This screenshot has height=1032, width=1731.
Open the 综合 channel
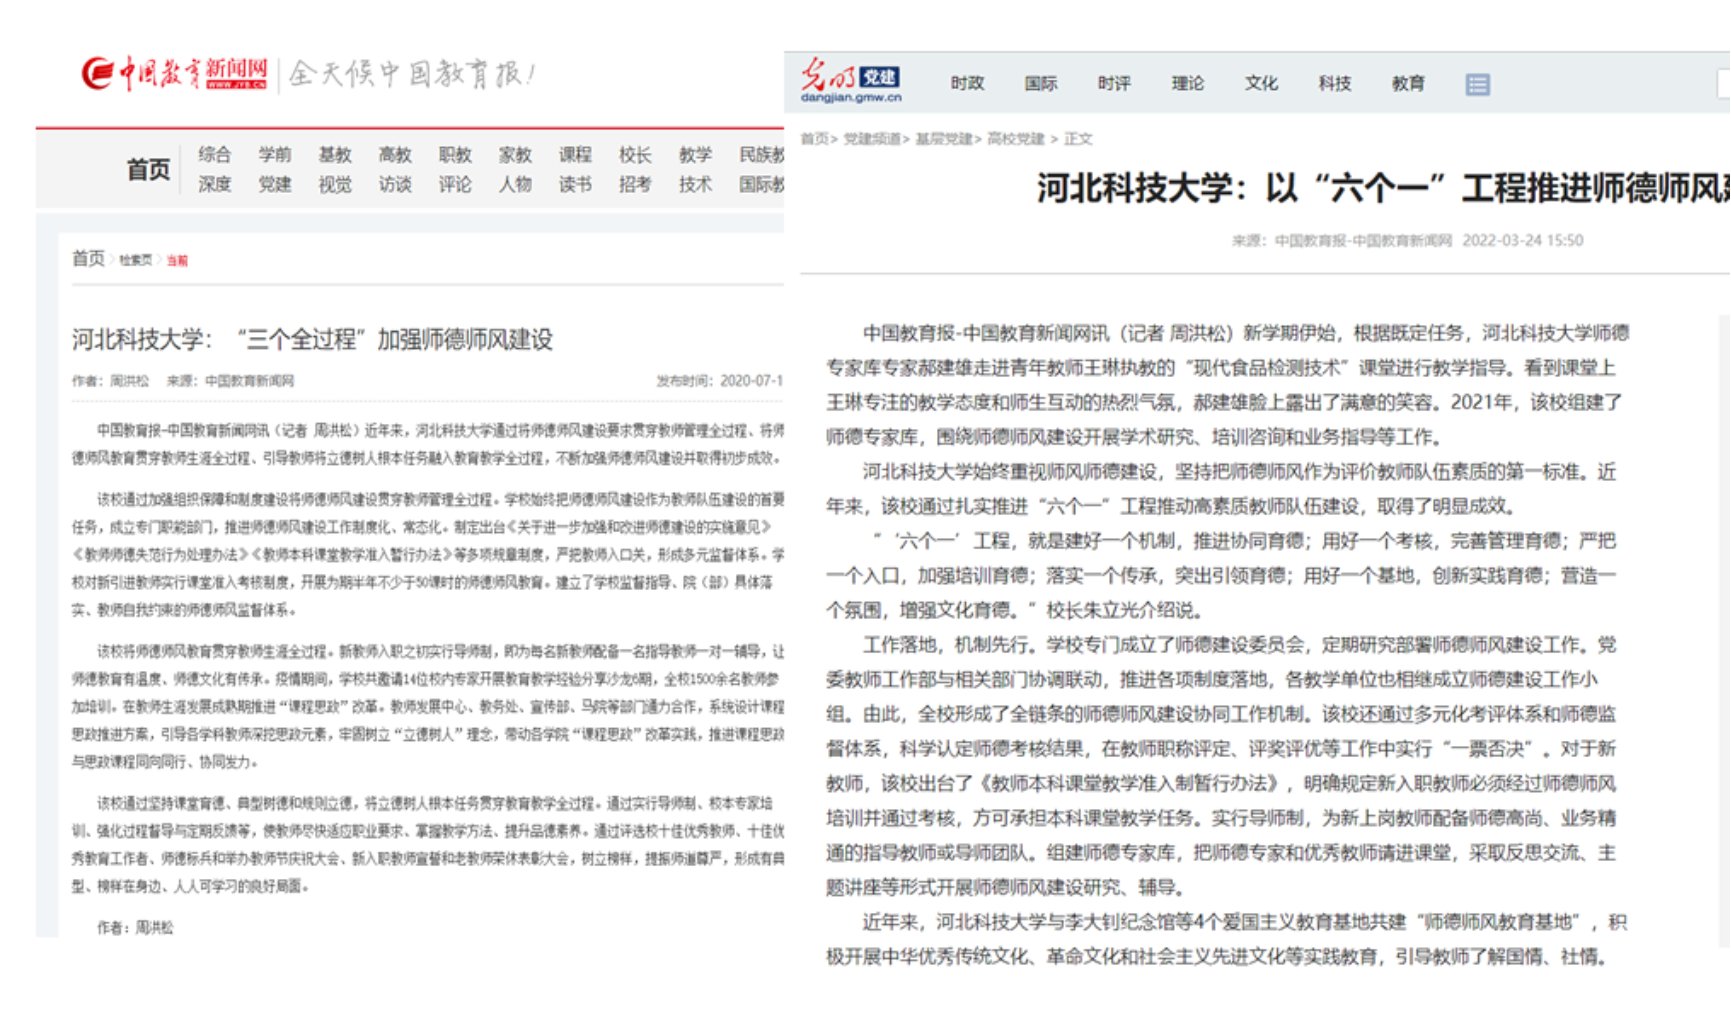(x=214, y=154)
